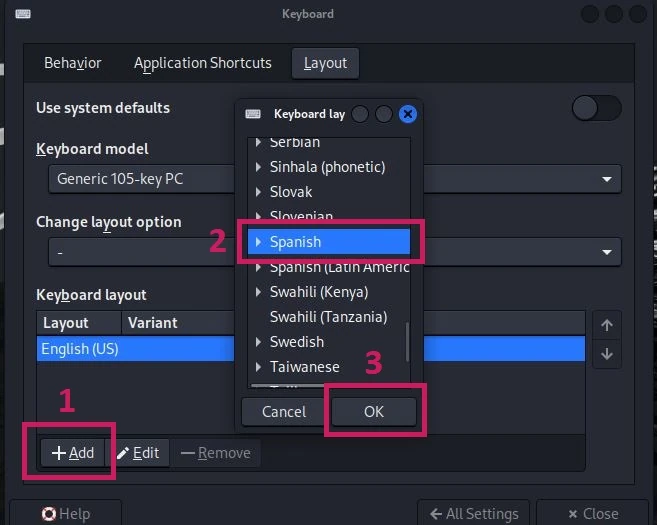
Task: Toggle the Use system defaults switch
Action: pos(597,108)
